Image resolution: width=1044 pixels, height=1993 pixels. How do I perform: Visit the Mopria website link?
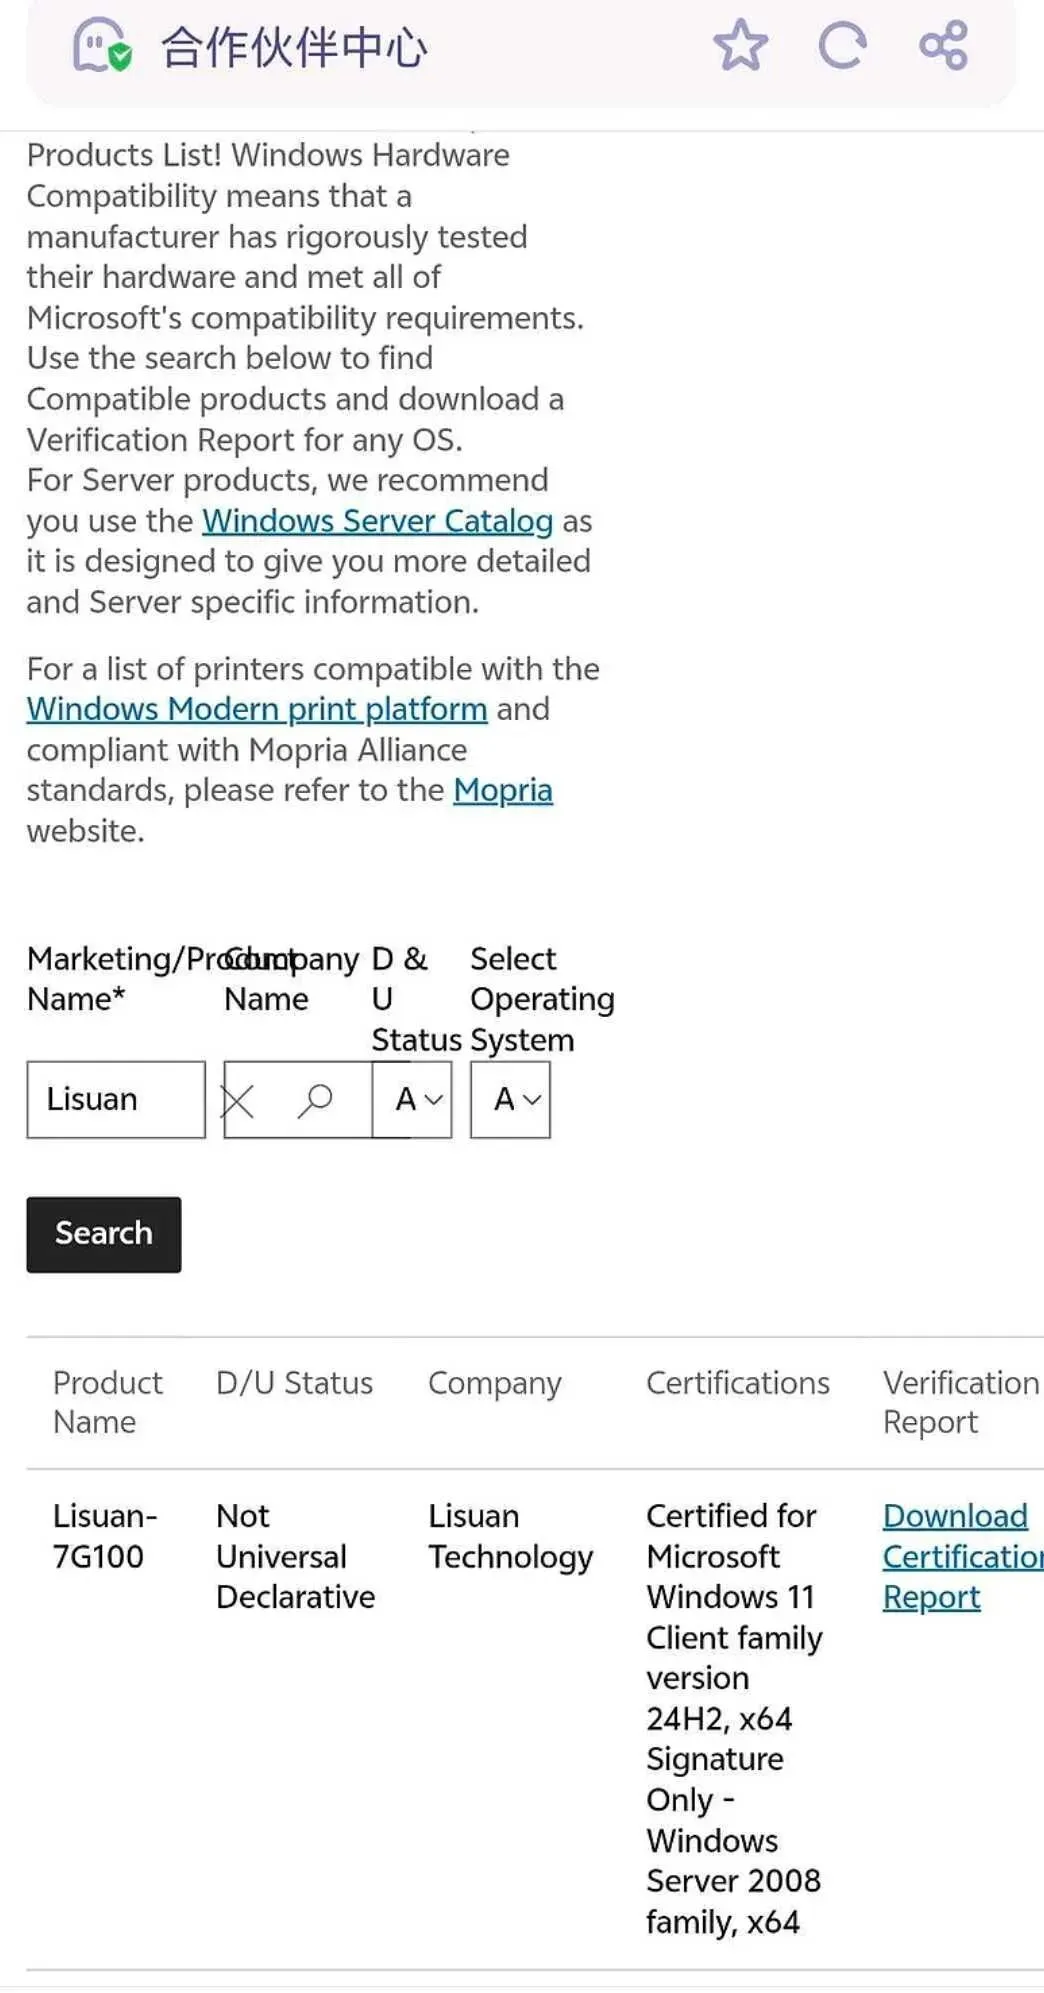point(503,790)
